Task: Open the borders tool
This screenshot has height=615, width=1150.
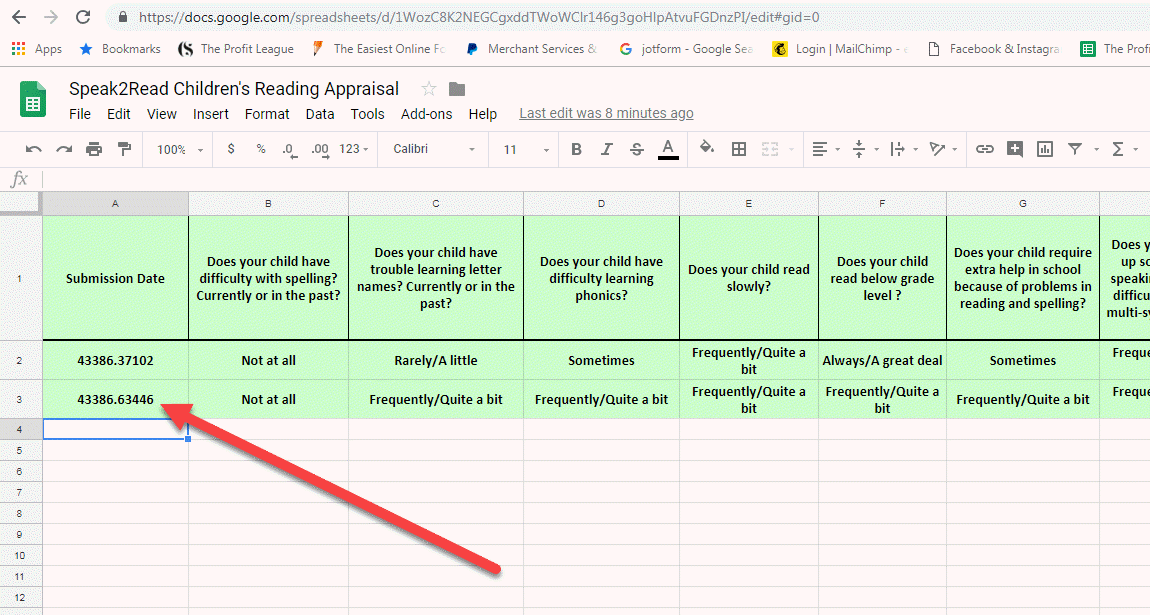Action: [x=739, y=148]
